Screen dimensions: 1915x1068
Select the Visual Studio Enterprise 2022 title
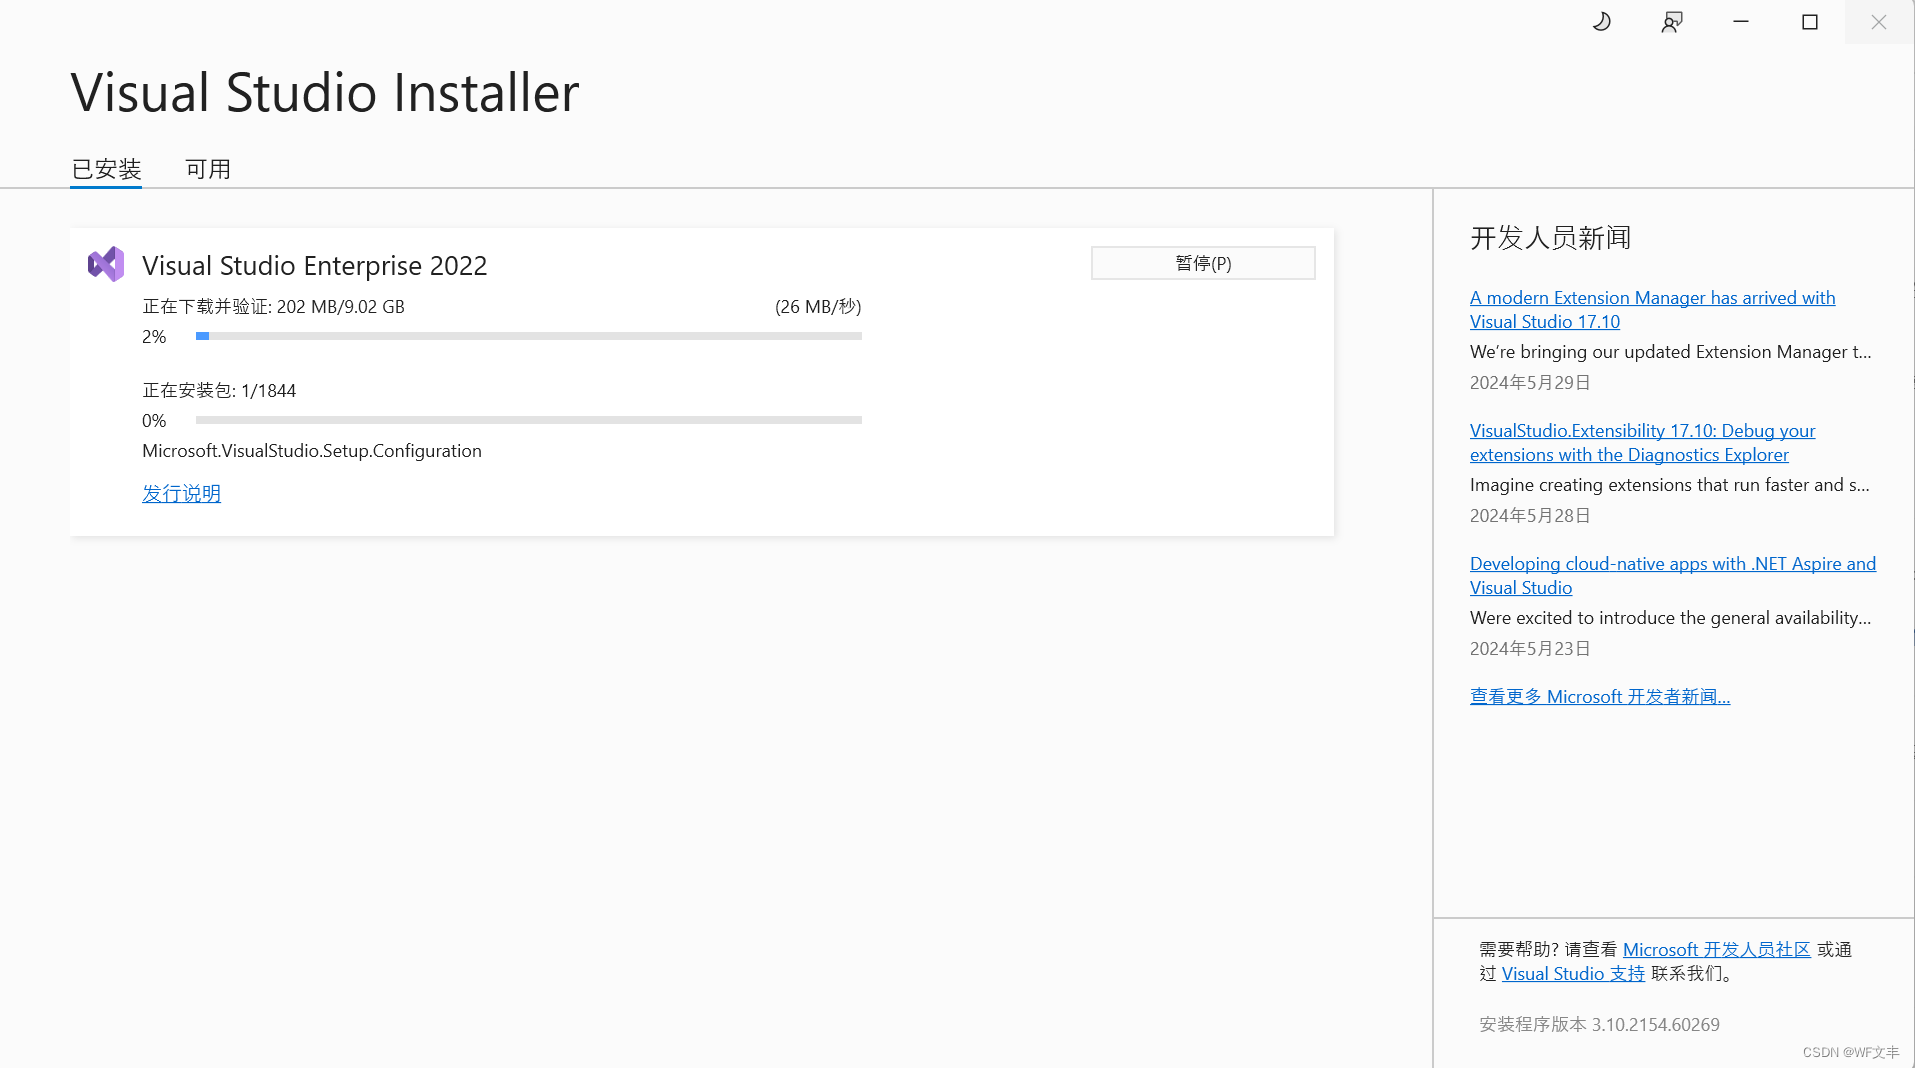pyautogui.click(x=314, y=265)
